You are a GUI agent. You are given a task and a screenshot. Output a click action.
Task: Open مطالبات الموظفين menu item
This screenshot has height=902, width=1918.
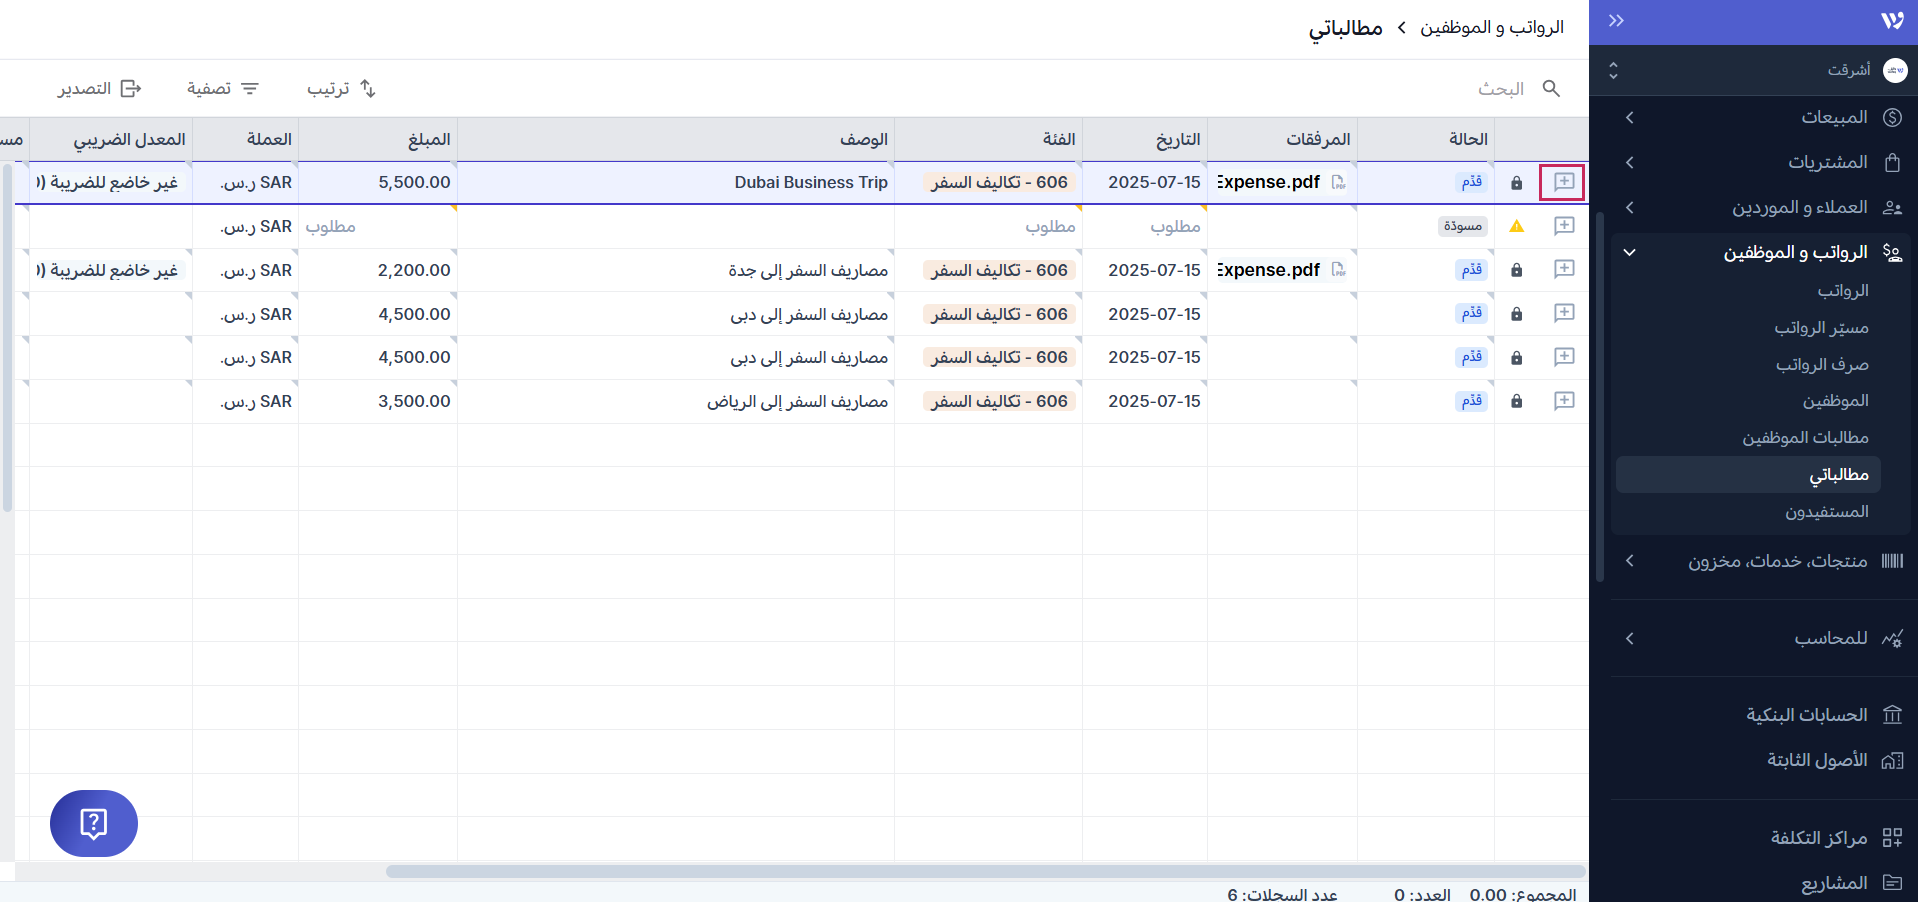[1804, 438]
